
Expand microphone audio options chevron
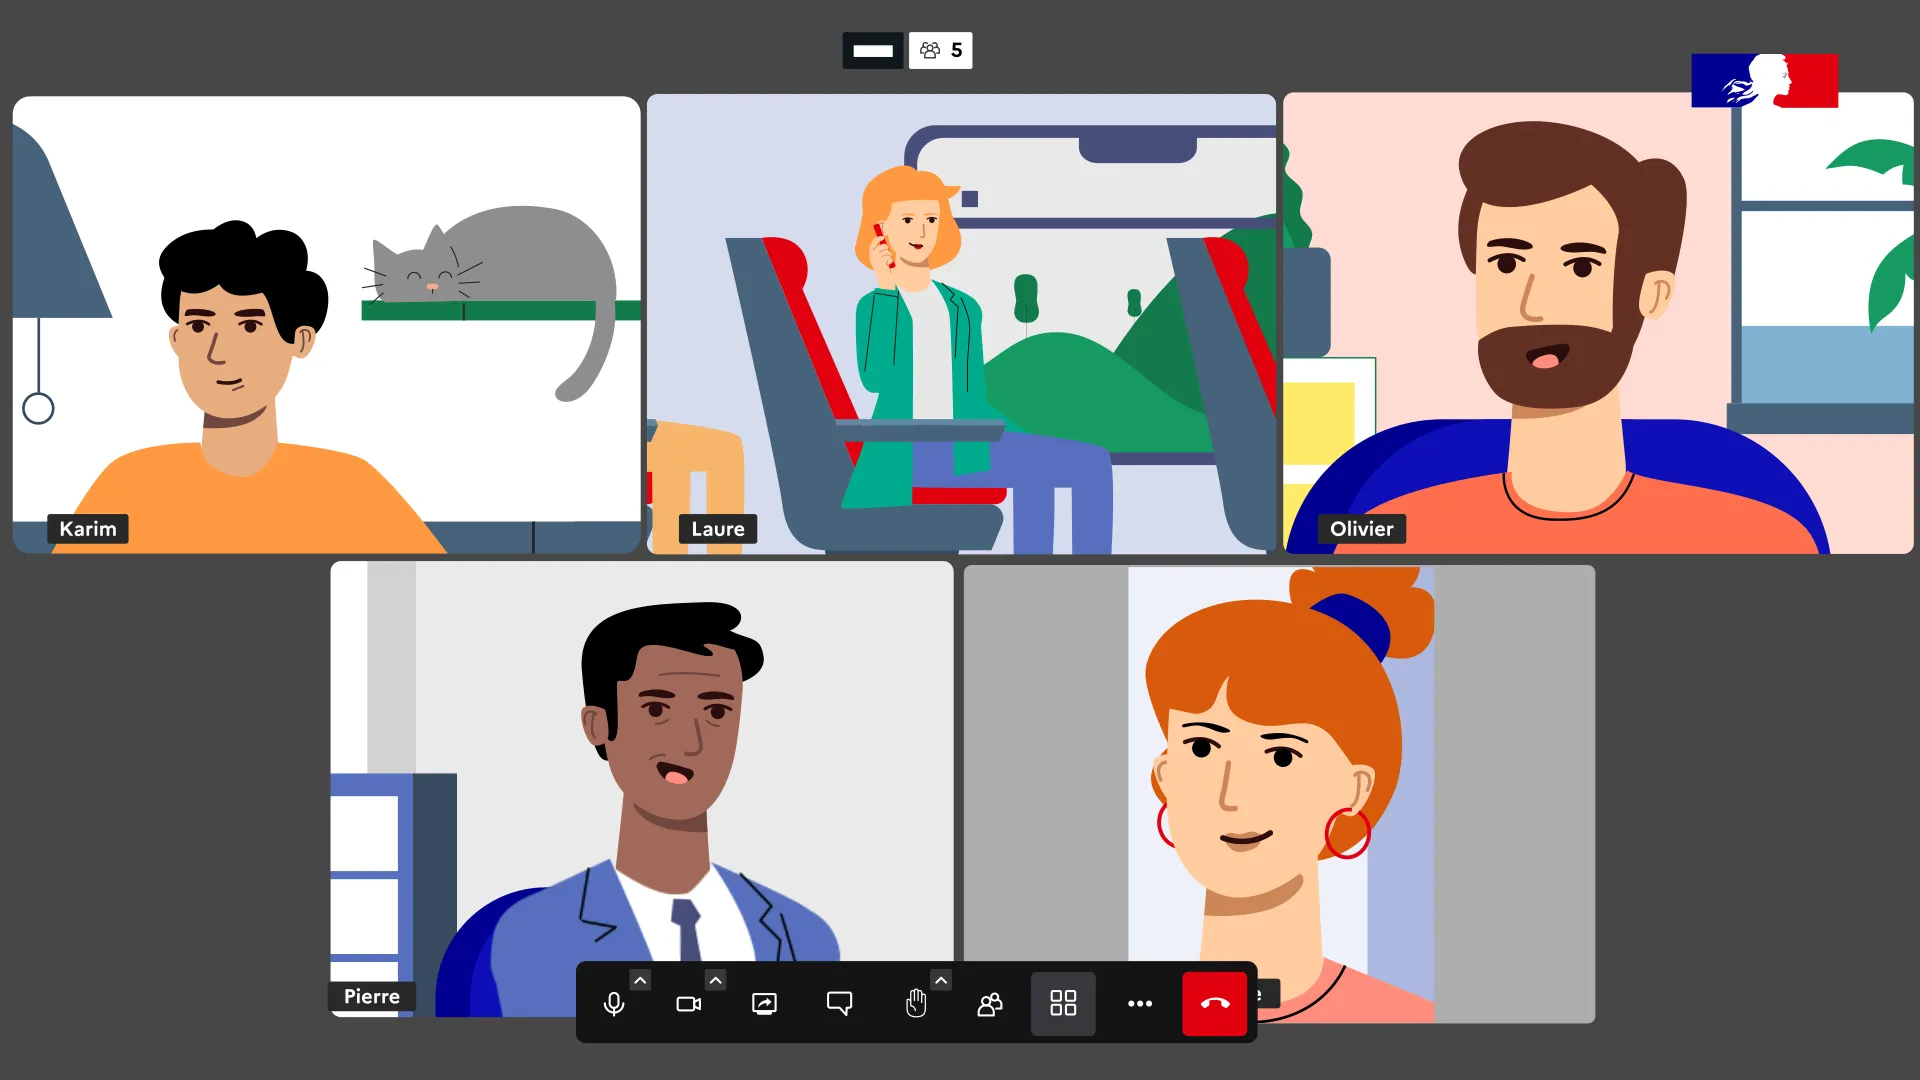(x=640, y=980)
